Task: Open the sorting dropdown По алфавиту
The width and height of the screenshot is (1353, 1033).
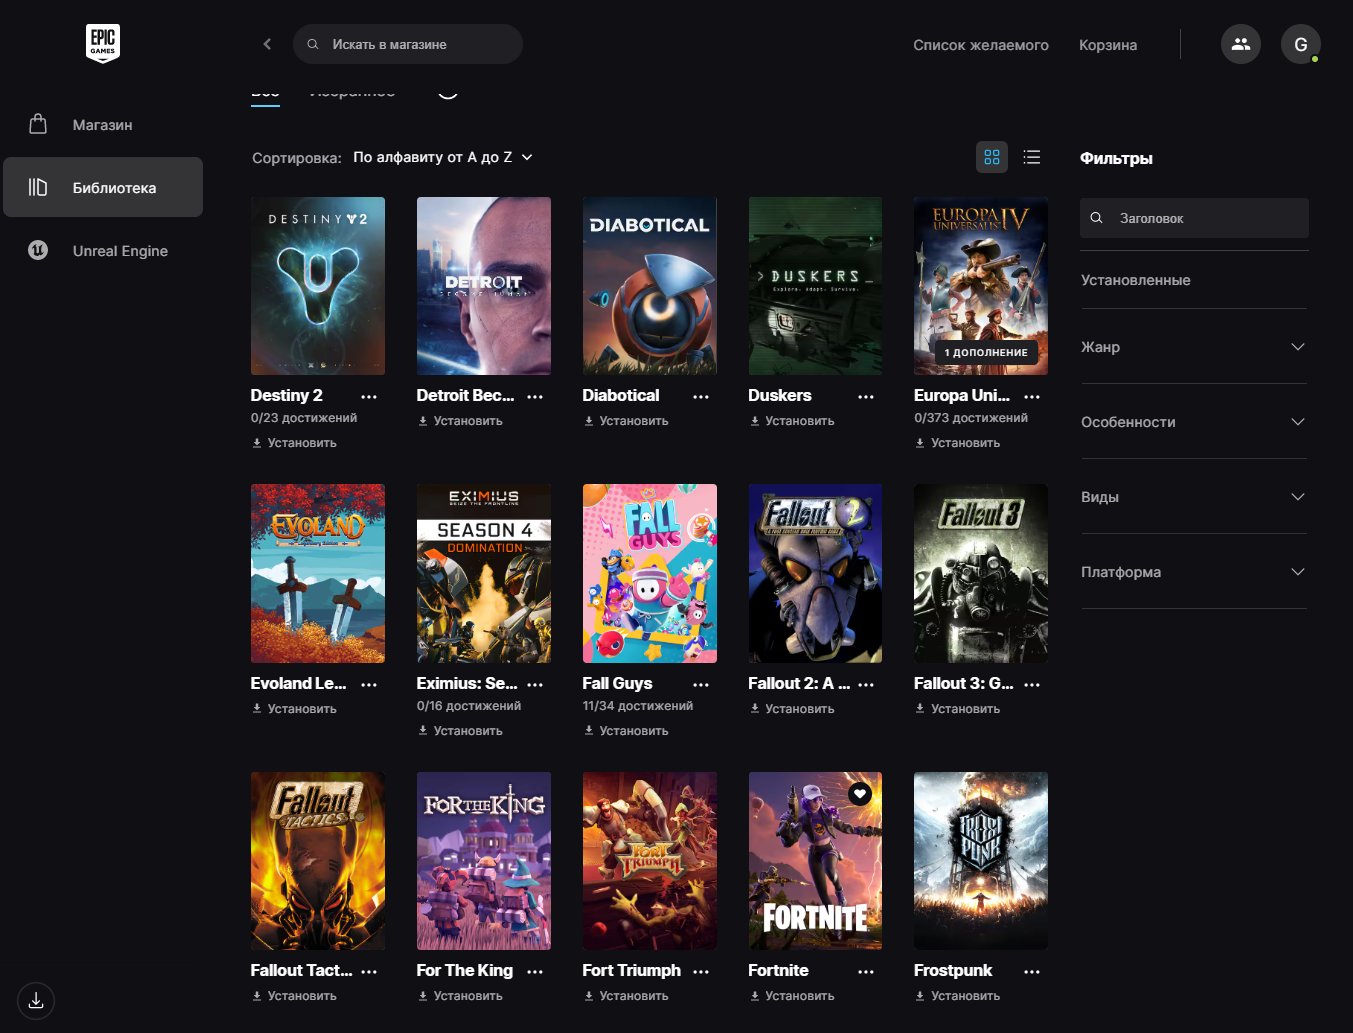Action: (x=442, y=157)
